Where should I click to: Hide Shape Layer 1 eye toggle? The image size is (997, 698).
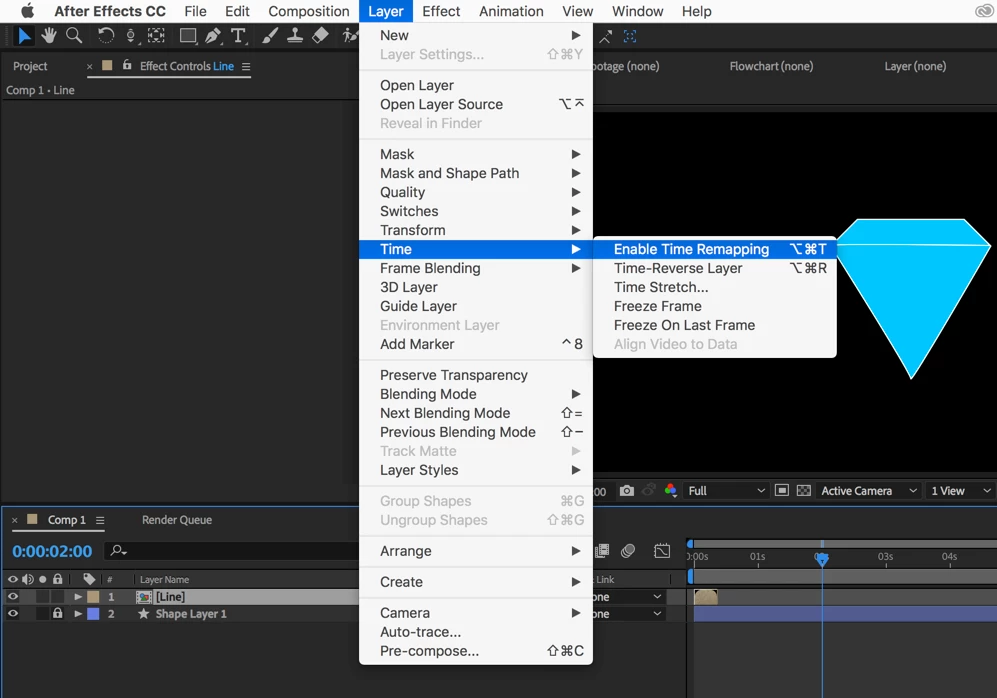click(13, 613)
